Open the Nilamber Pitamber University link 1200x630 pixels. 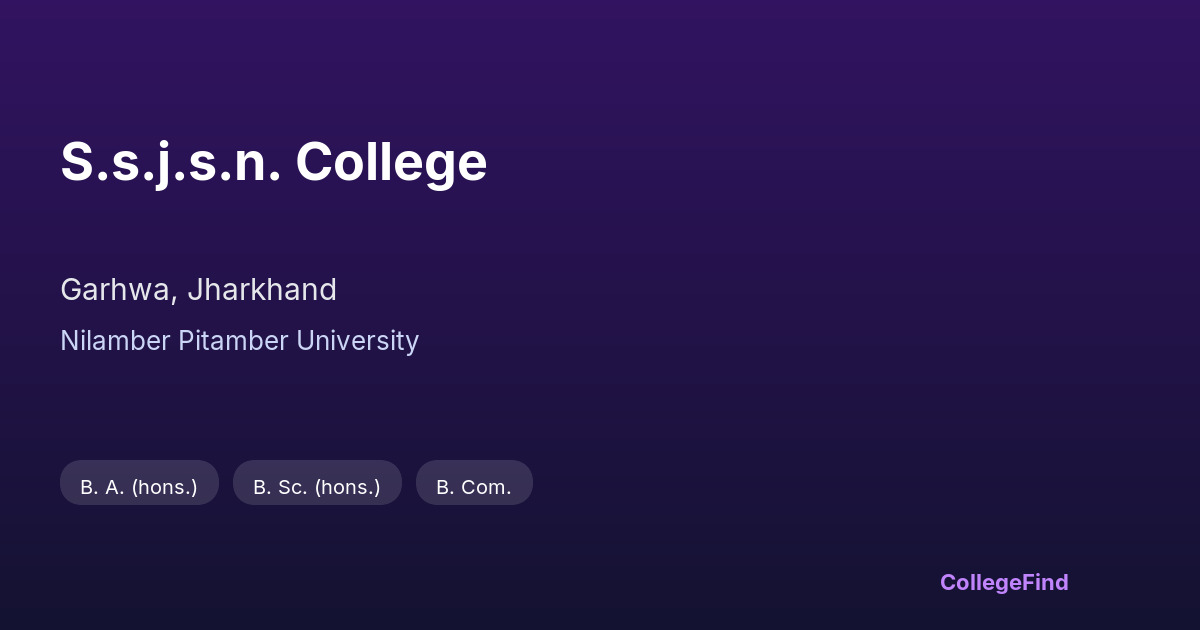[239, 341]
